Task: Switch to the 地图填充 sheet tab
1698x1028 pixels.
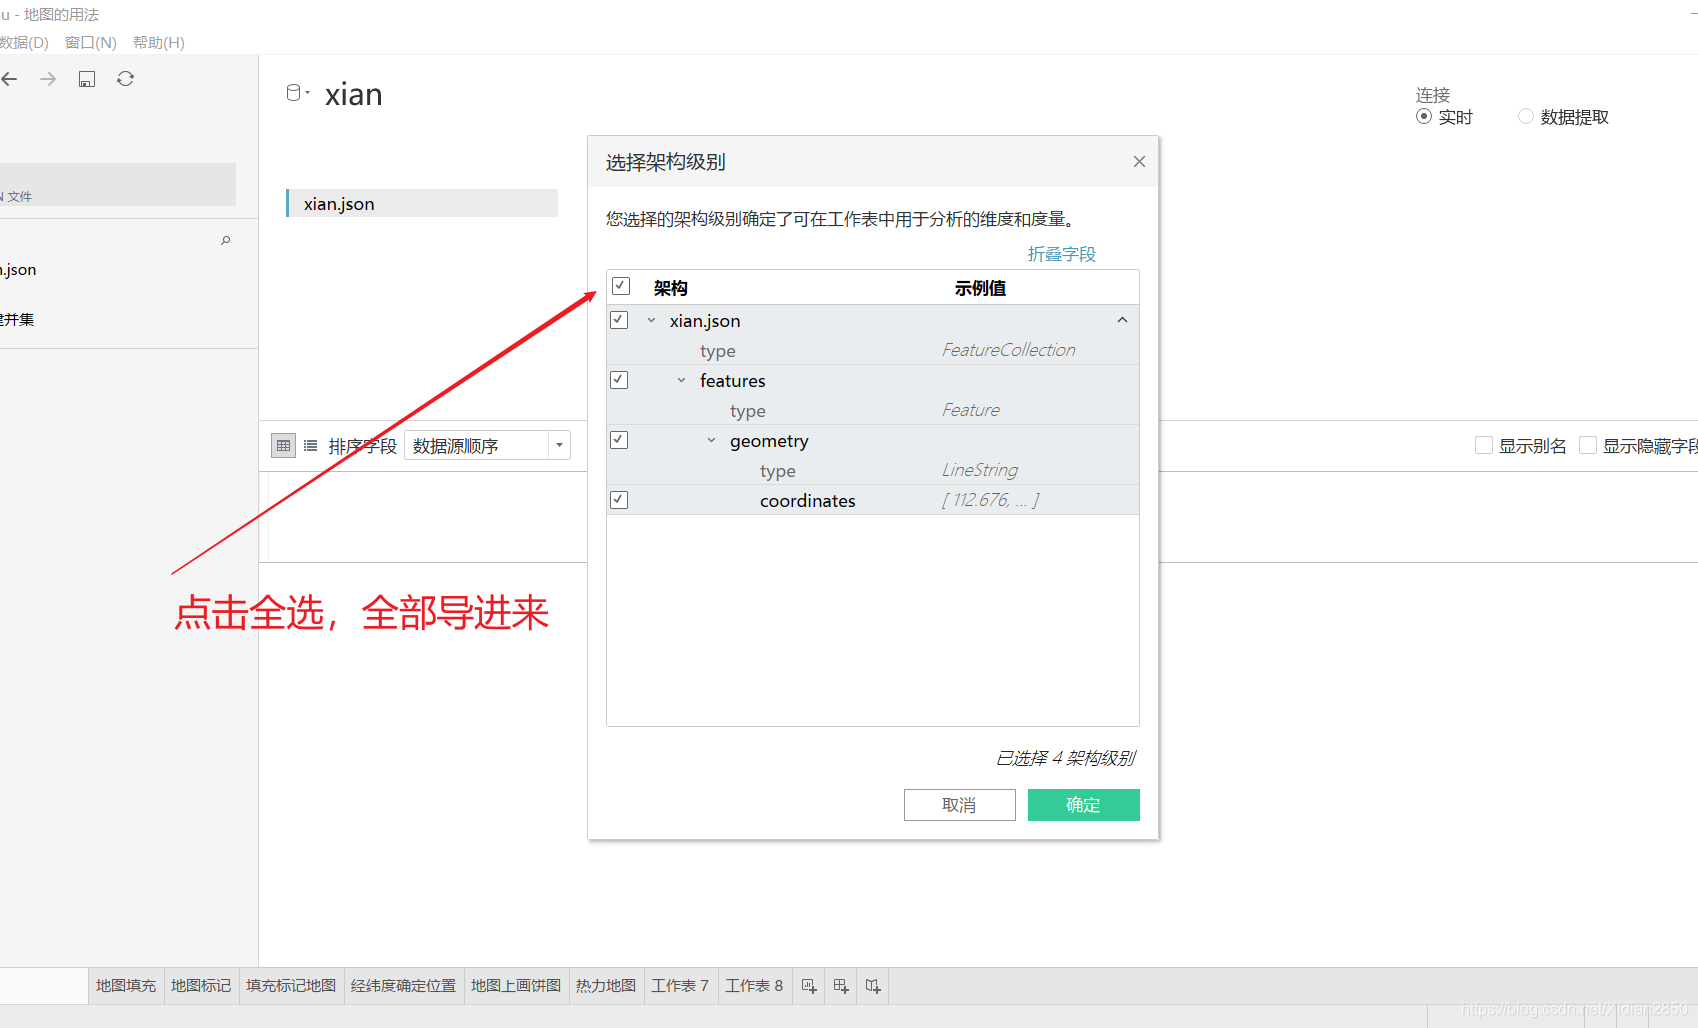Action: 126,986
